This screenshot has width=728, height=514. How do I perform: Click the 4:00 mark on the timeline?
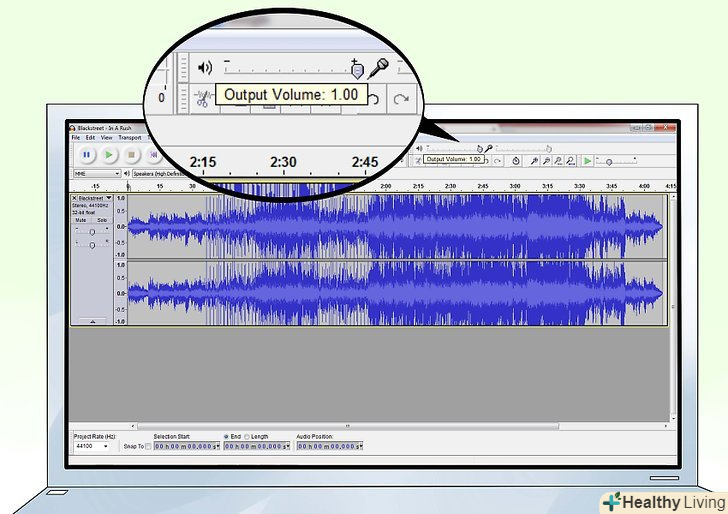(x=644, y=186)
